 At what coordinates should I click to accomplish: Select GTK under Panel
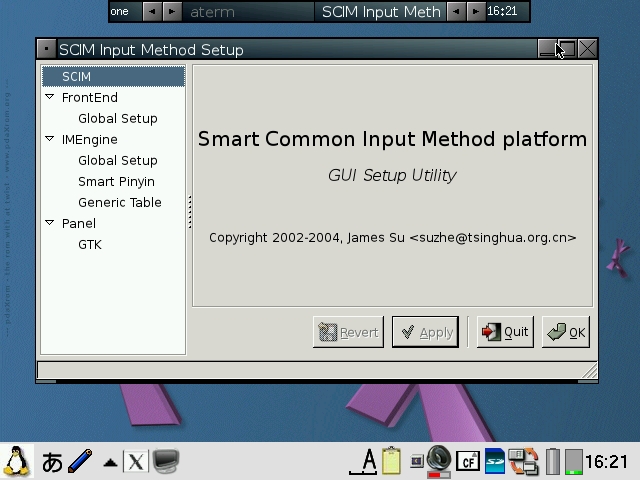point(89,244)
